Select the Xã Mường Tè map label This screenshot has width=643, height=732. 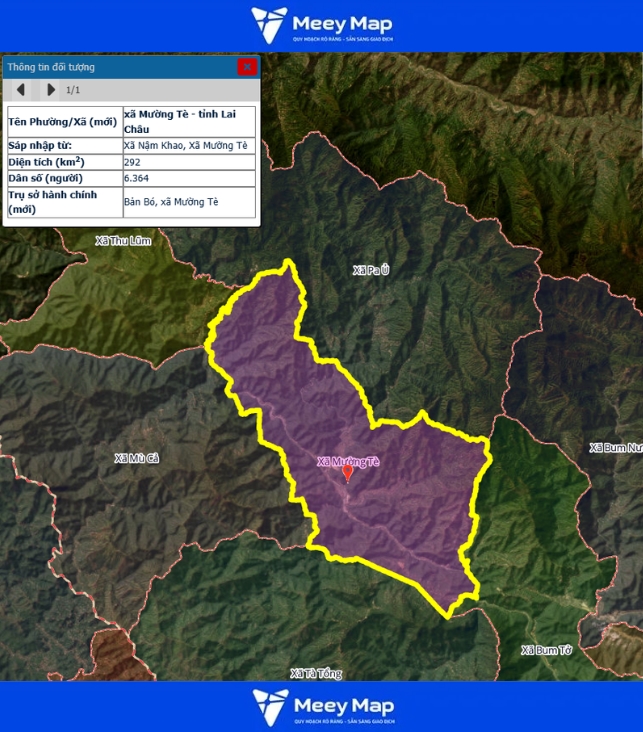coord(348,461)
